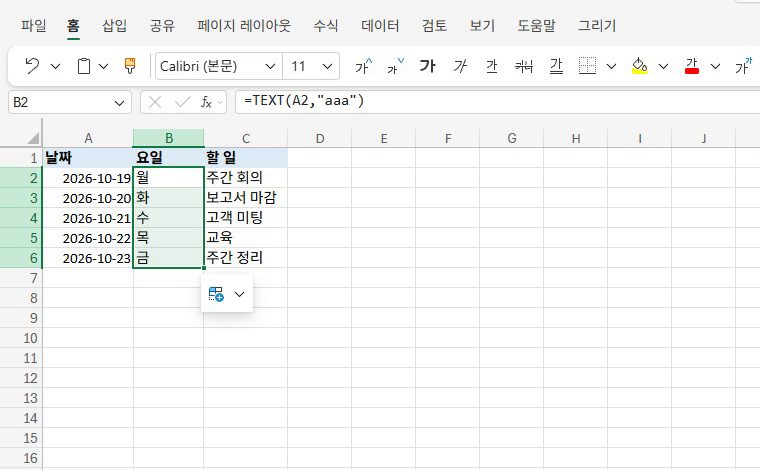Toggle Underline formatting
This screenshot has height=470, width=760.
point(491,66)
